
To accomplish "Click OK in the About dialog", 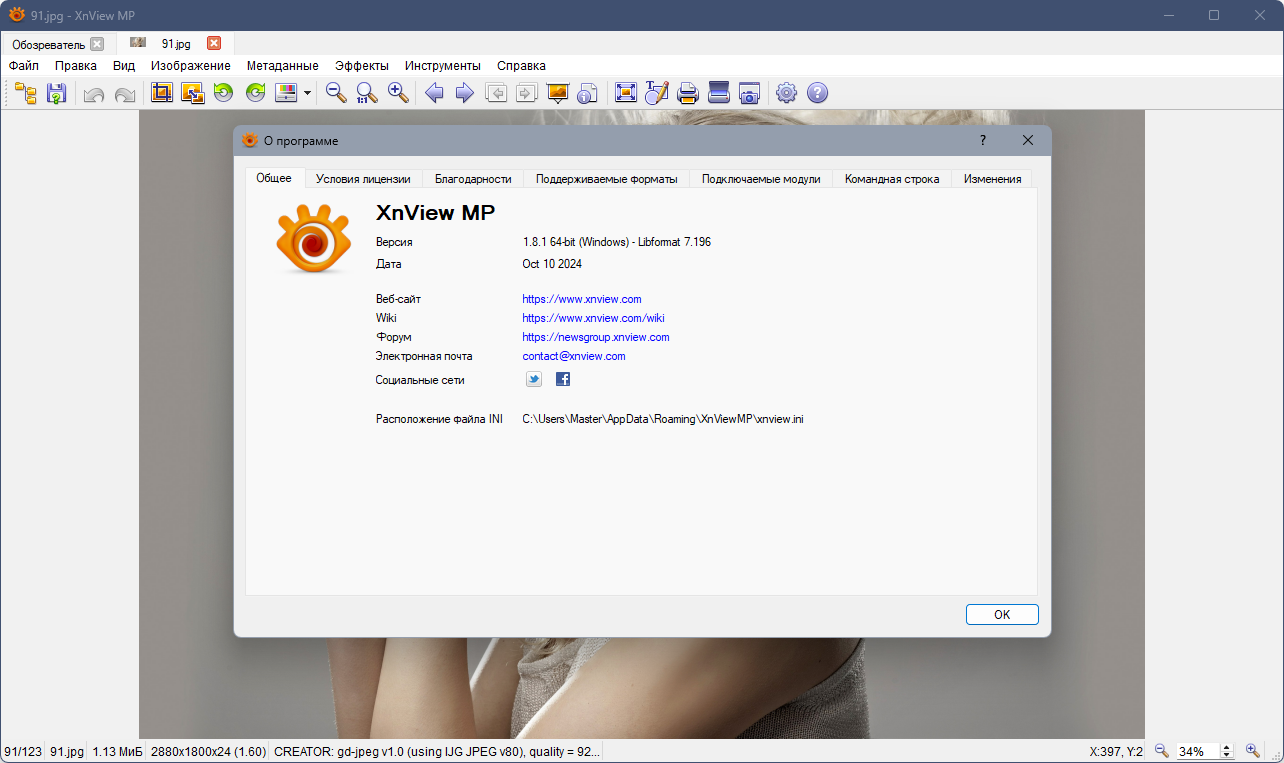I will click(1002, 615).
